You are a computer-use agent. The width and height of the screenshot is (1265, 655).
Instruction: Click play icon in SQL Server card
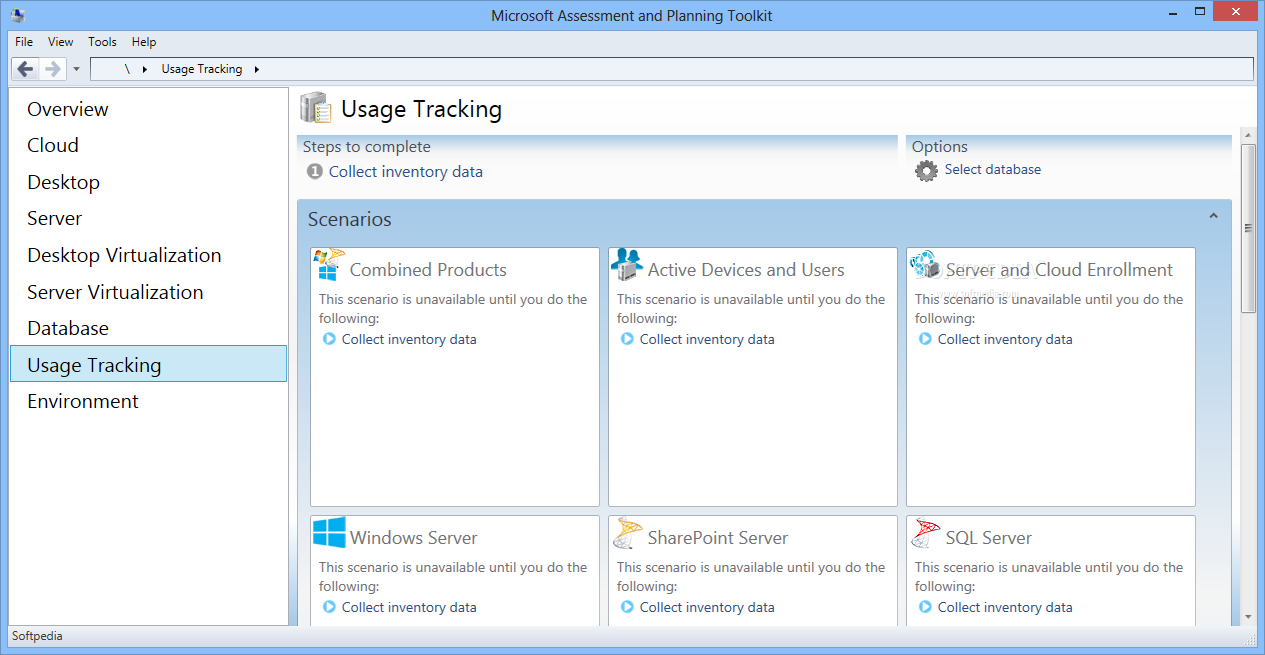click(925, 607)
